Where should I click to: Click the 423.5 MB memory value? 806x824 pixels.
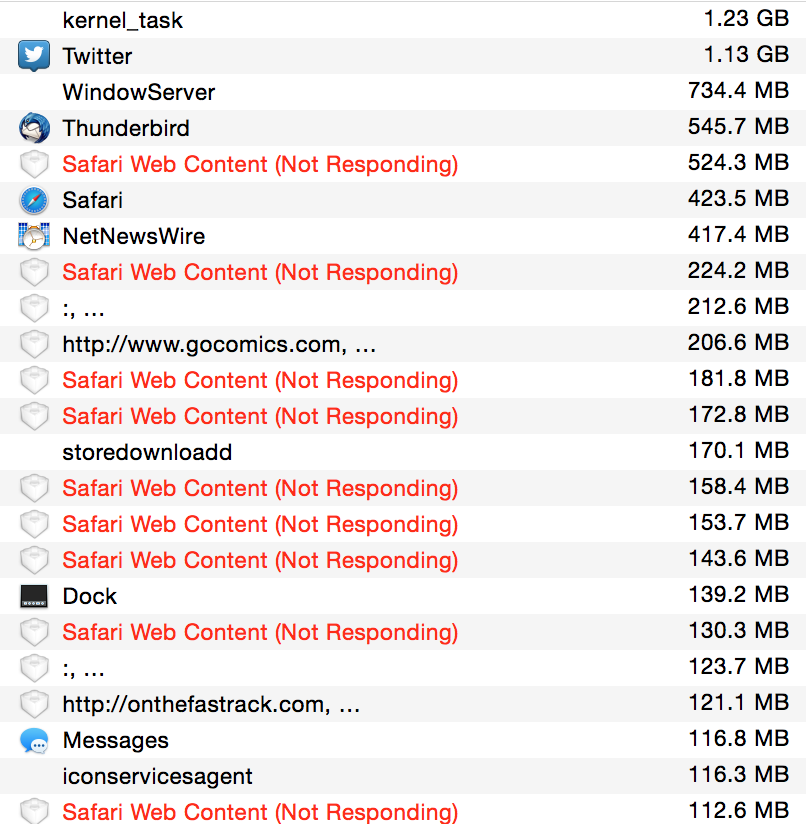739,199
